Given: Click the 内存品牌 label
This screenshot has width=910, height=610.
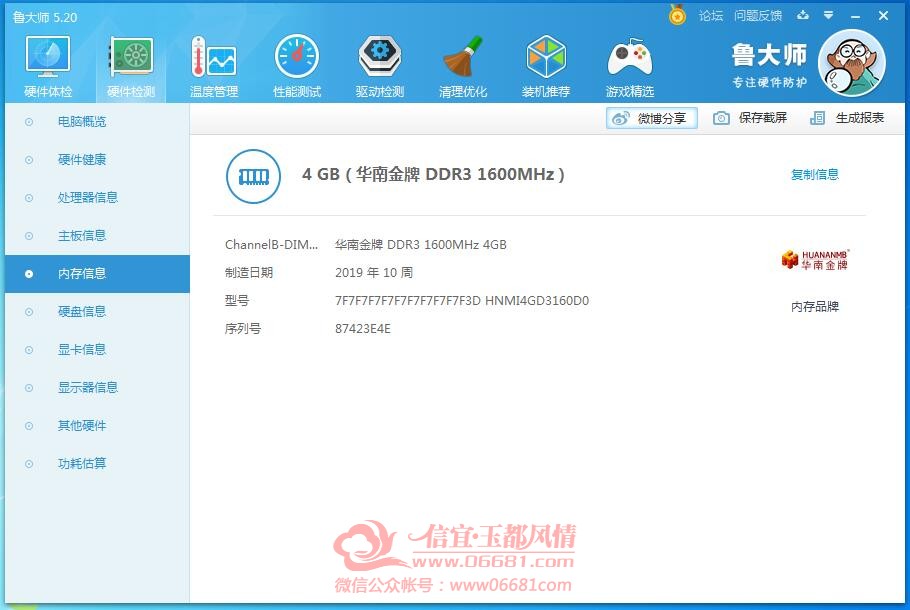Looking at the screenshot, I should click(x=815, y=306).
